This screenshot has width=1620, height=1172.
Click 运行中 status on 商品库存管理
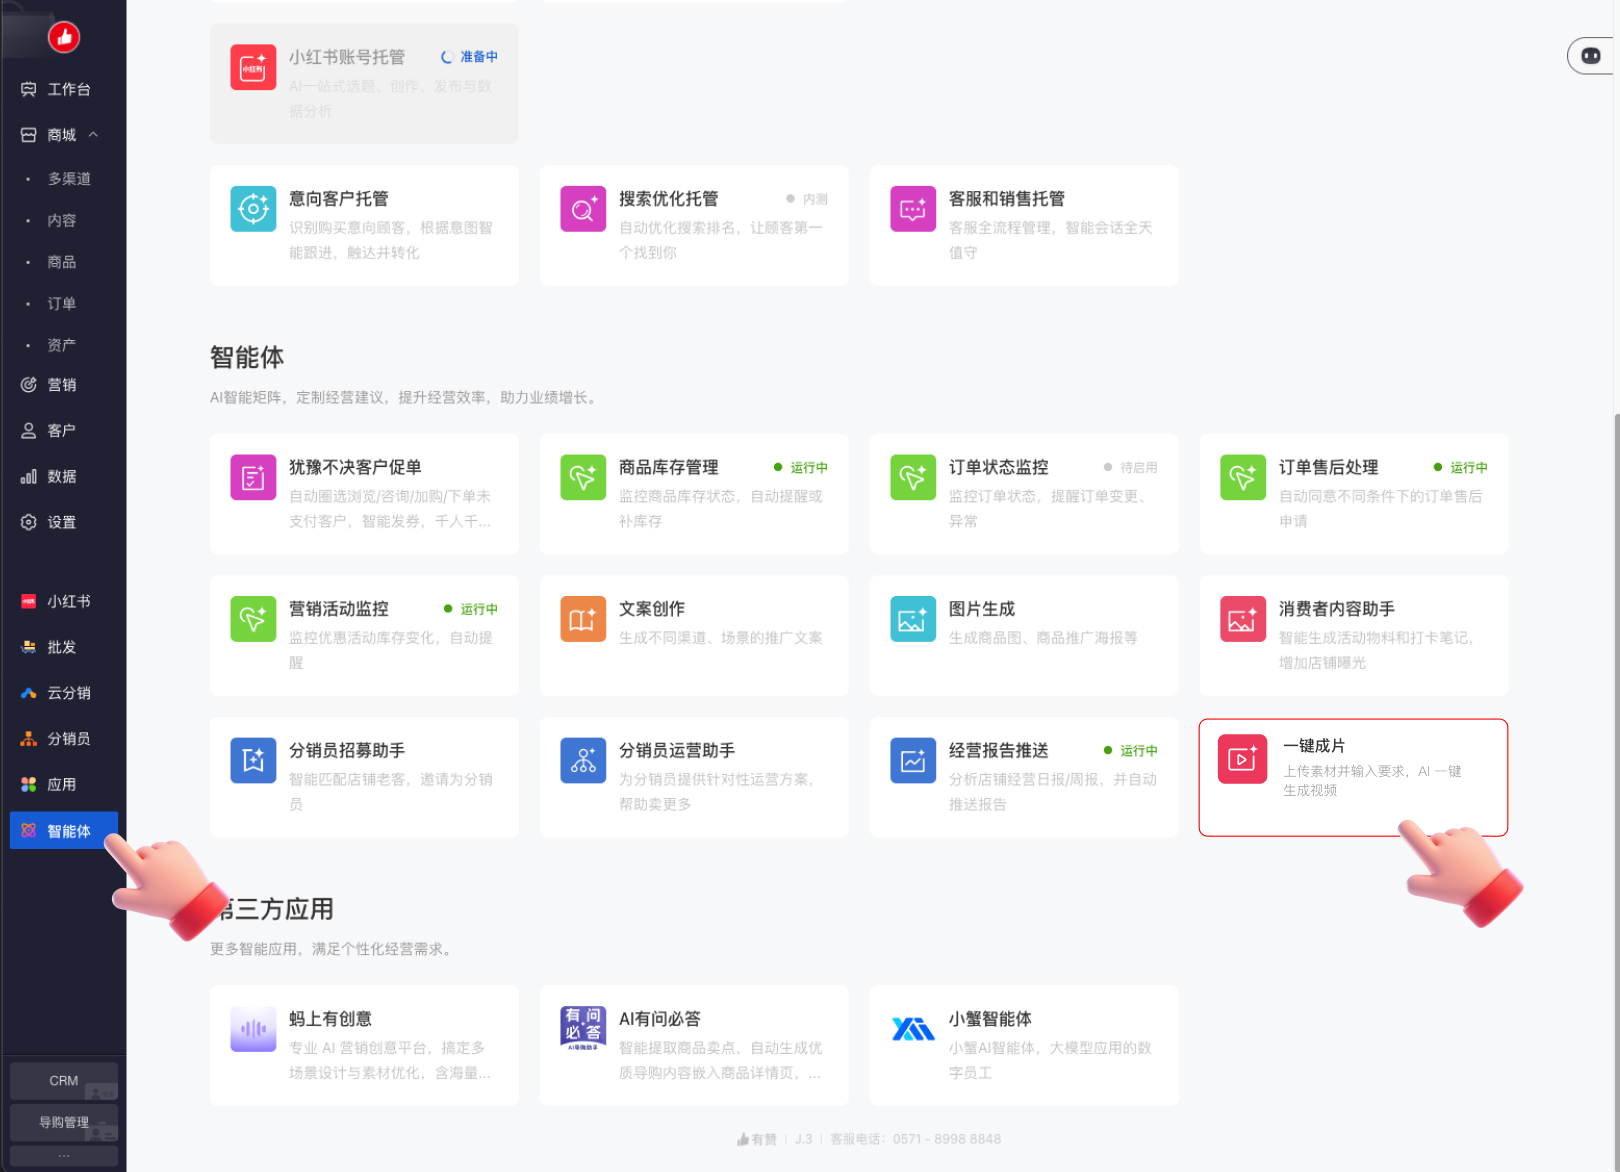pyautogui.click(x=801, y=467)
